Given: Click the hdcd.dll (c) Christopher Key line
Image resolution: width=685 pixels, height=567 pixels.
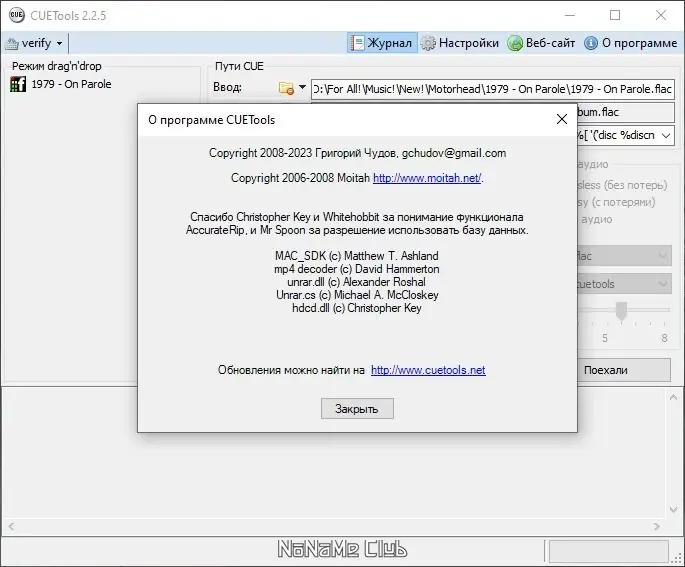Looking at the screenshot, I should pos(356,308).
